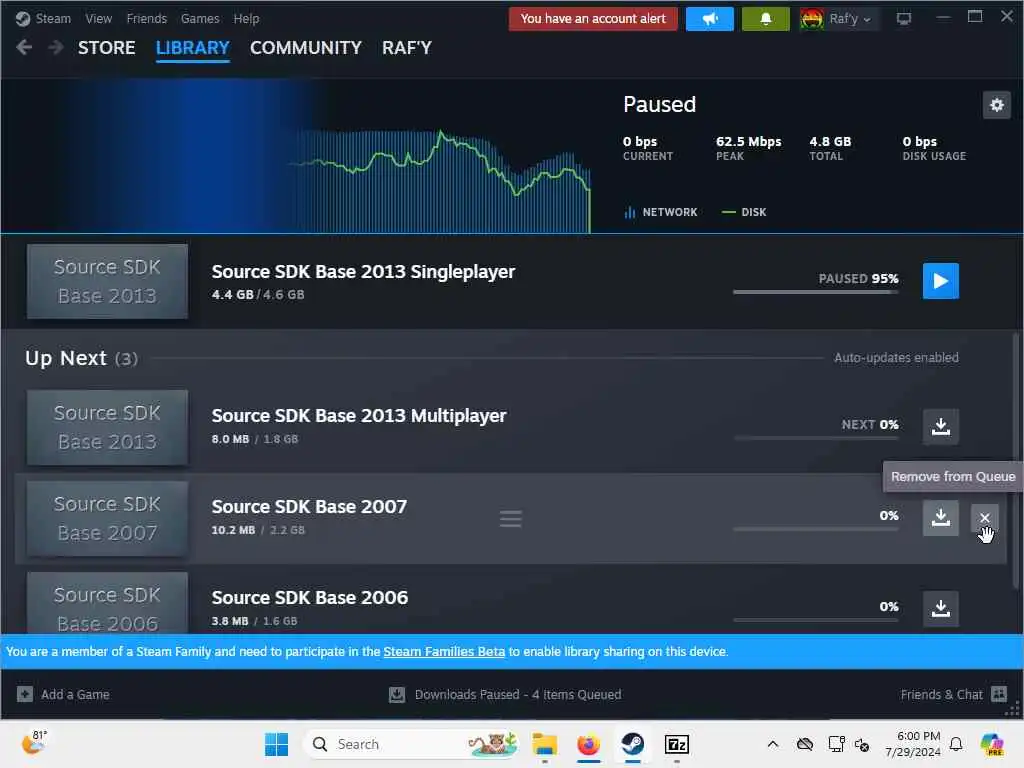Open 7-Zip from the taskbar
The image size is (1024, 768).
(677, 744)
